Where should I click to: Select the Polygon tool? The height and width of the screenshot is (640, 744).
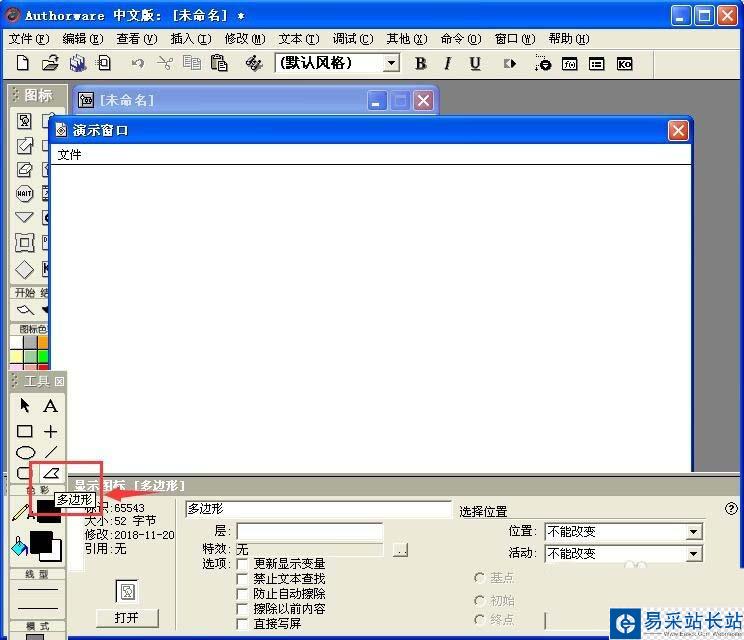click(x=51, y=473)
